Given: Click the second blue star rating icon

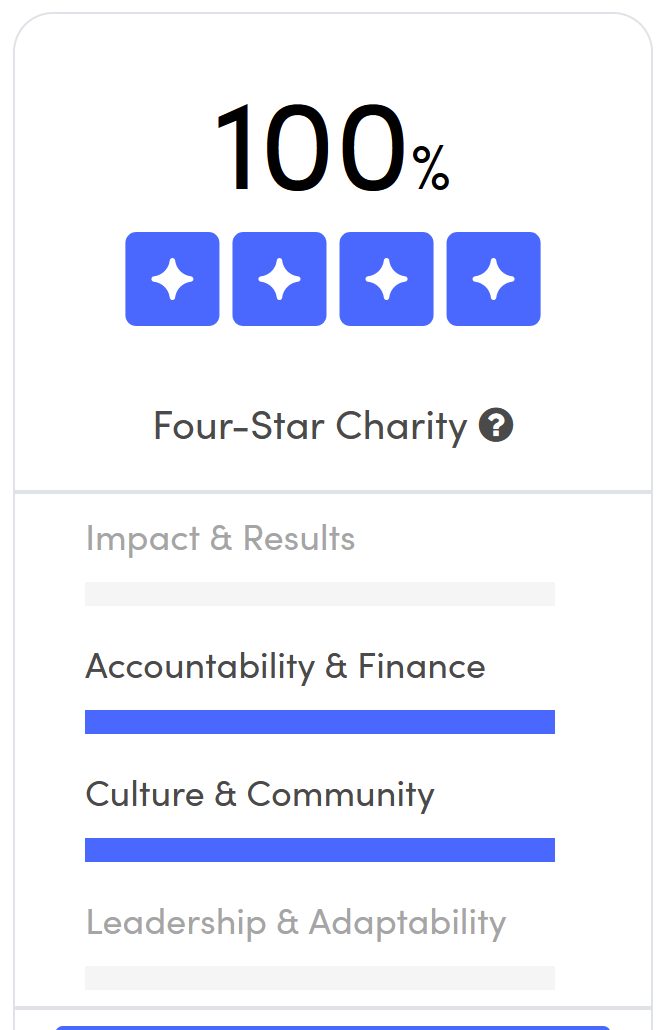Looking at the screenshot, I should pyautogui.click(x=279, y=279).
